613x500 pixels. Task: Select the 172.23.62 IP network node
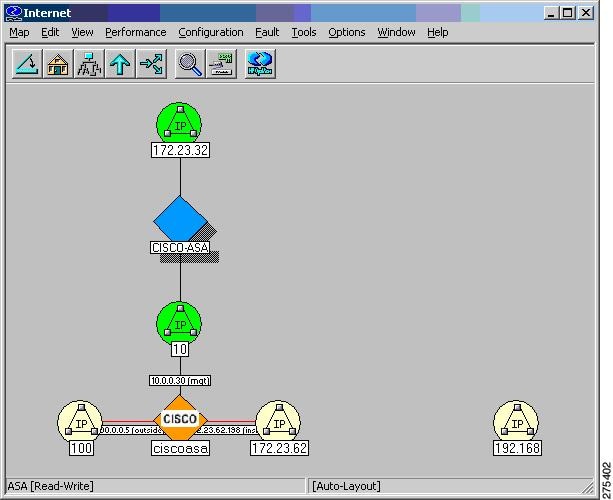tap(278, 421)
